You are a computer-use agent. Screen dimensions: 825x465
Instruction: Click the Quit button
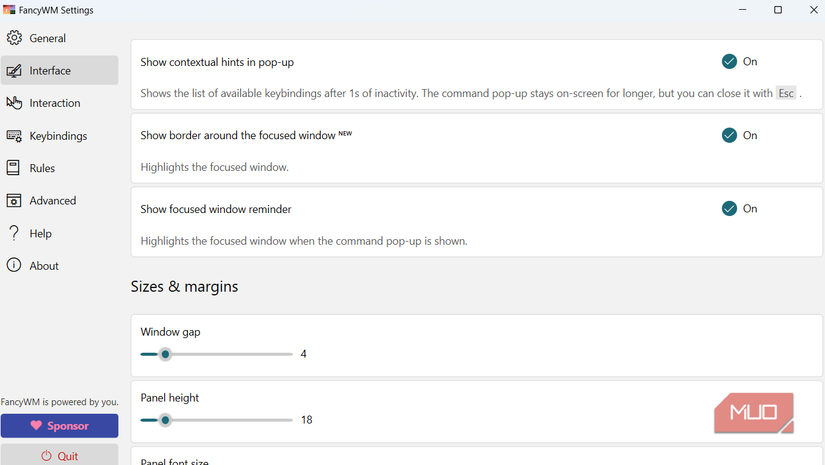59,455
